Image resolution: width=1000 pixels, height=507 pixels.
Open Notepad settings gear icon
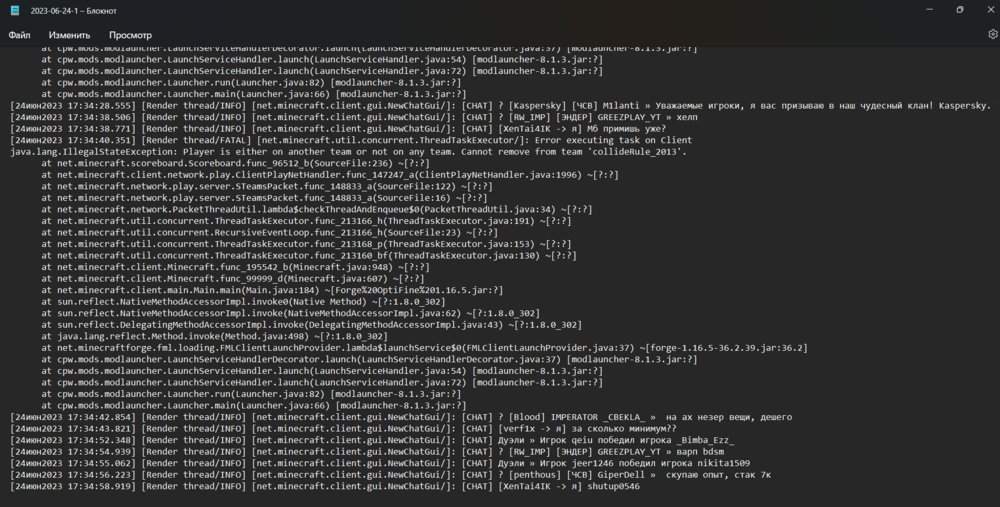click(992, 34)
